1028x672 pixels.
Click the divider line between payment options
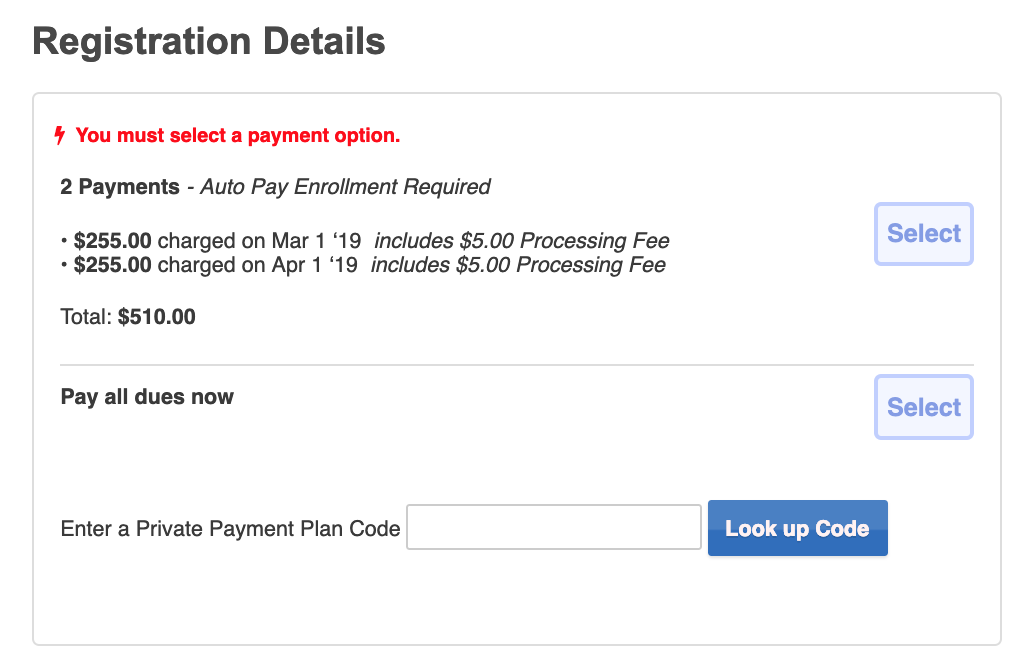tap(517, 365)
